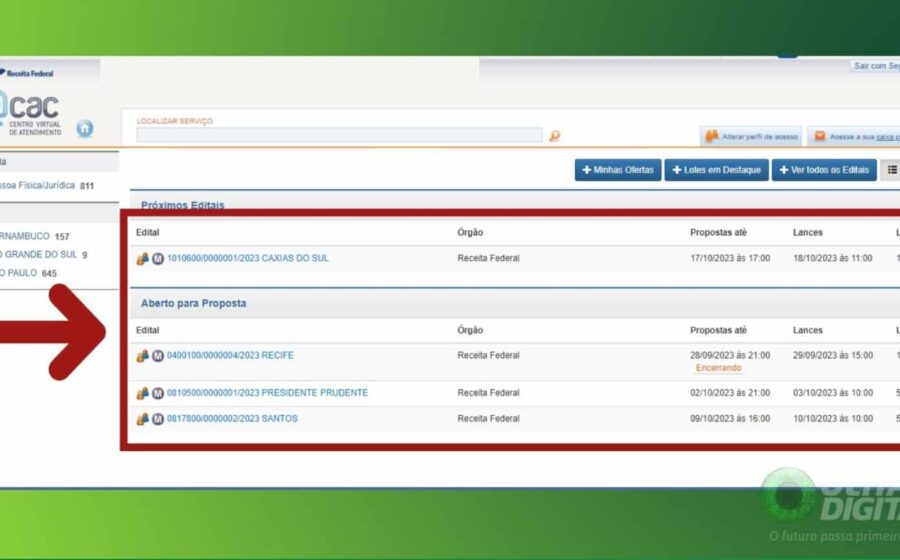The image size is (900, 560).
Task: Click Propostas até 02/10/2023 às 21:00
Action: click(x=730, y=393)
